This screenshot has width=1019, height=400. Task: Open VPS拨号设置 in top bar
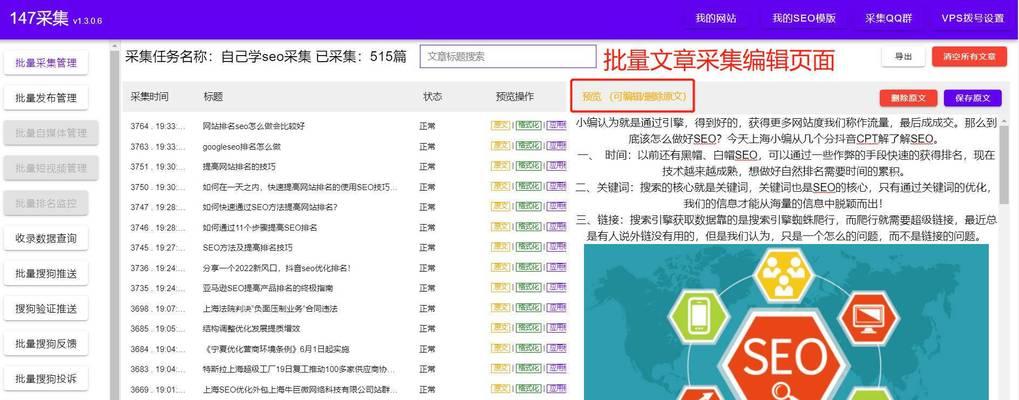pos(973,18)
